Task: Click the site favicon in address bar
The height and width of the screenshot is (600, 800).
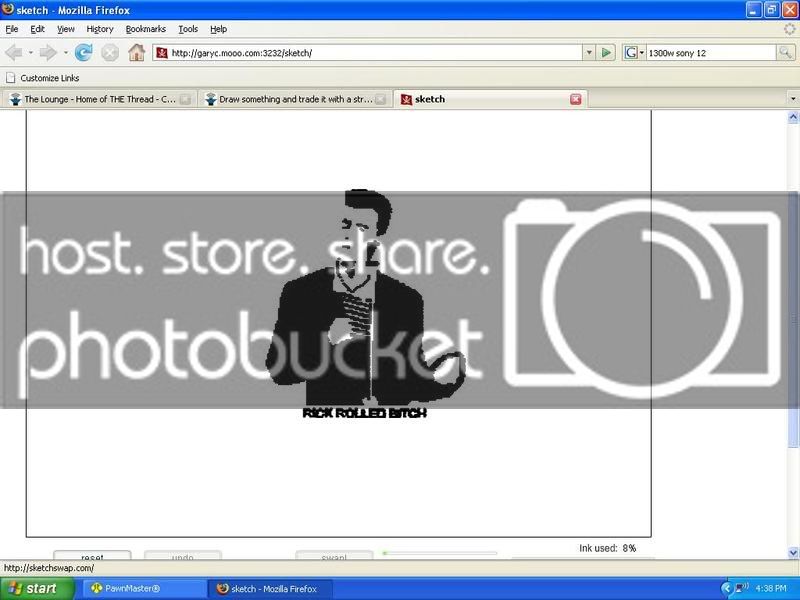Action: click(x=162, y=53)
